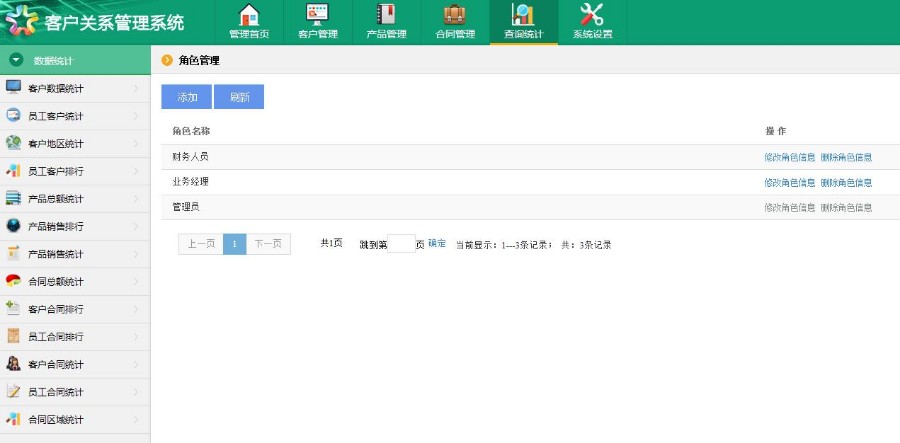This screenshot has height=443, width=900.
Task: Click the 刷新 button
Action: 239,97
